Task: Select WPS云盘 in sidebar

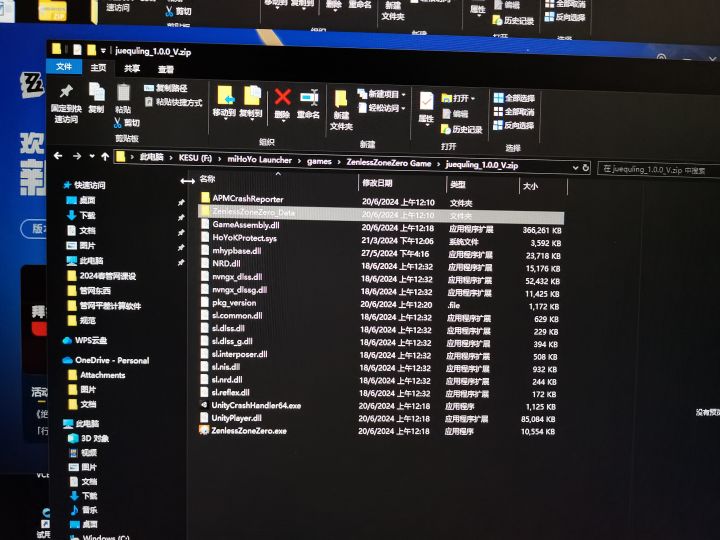Action: (x=85, y=340)
